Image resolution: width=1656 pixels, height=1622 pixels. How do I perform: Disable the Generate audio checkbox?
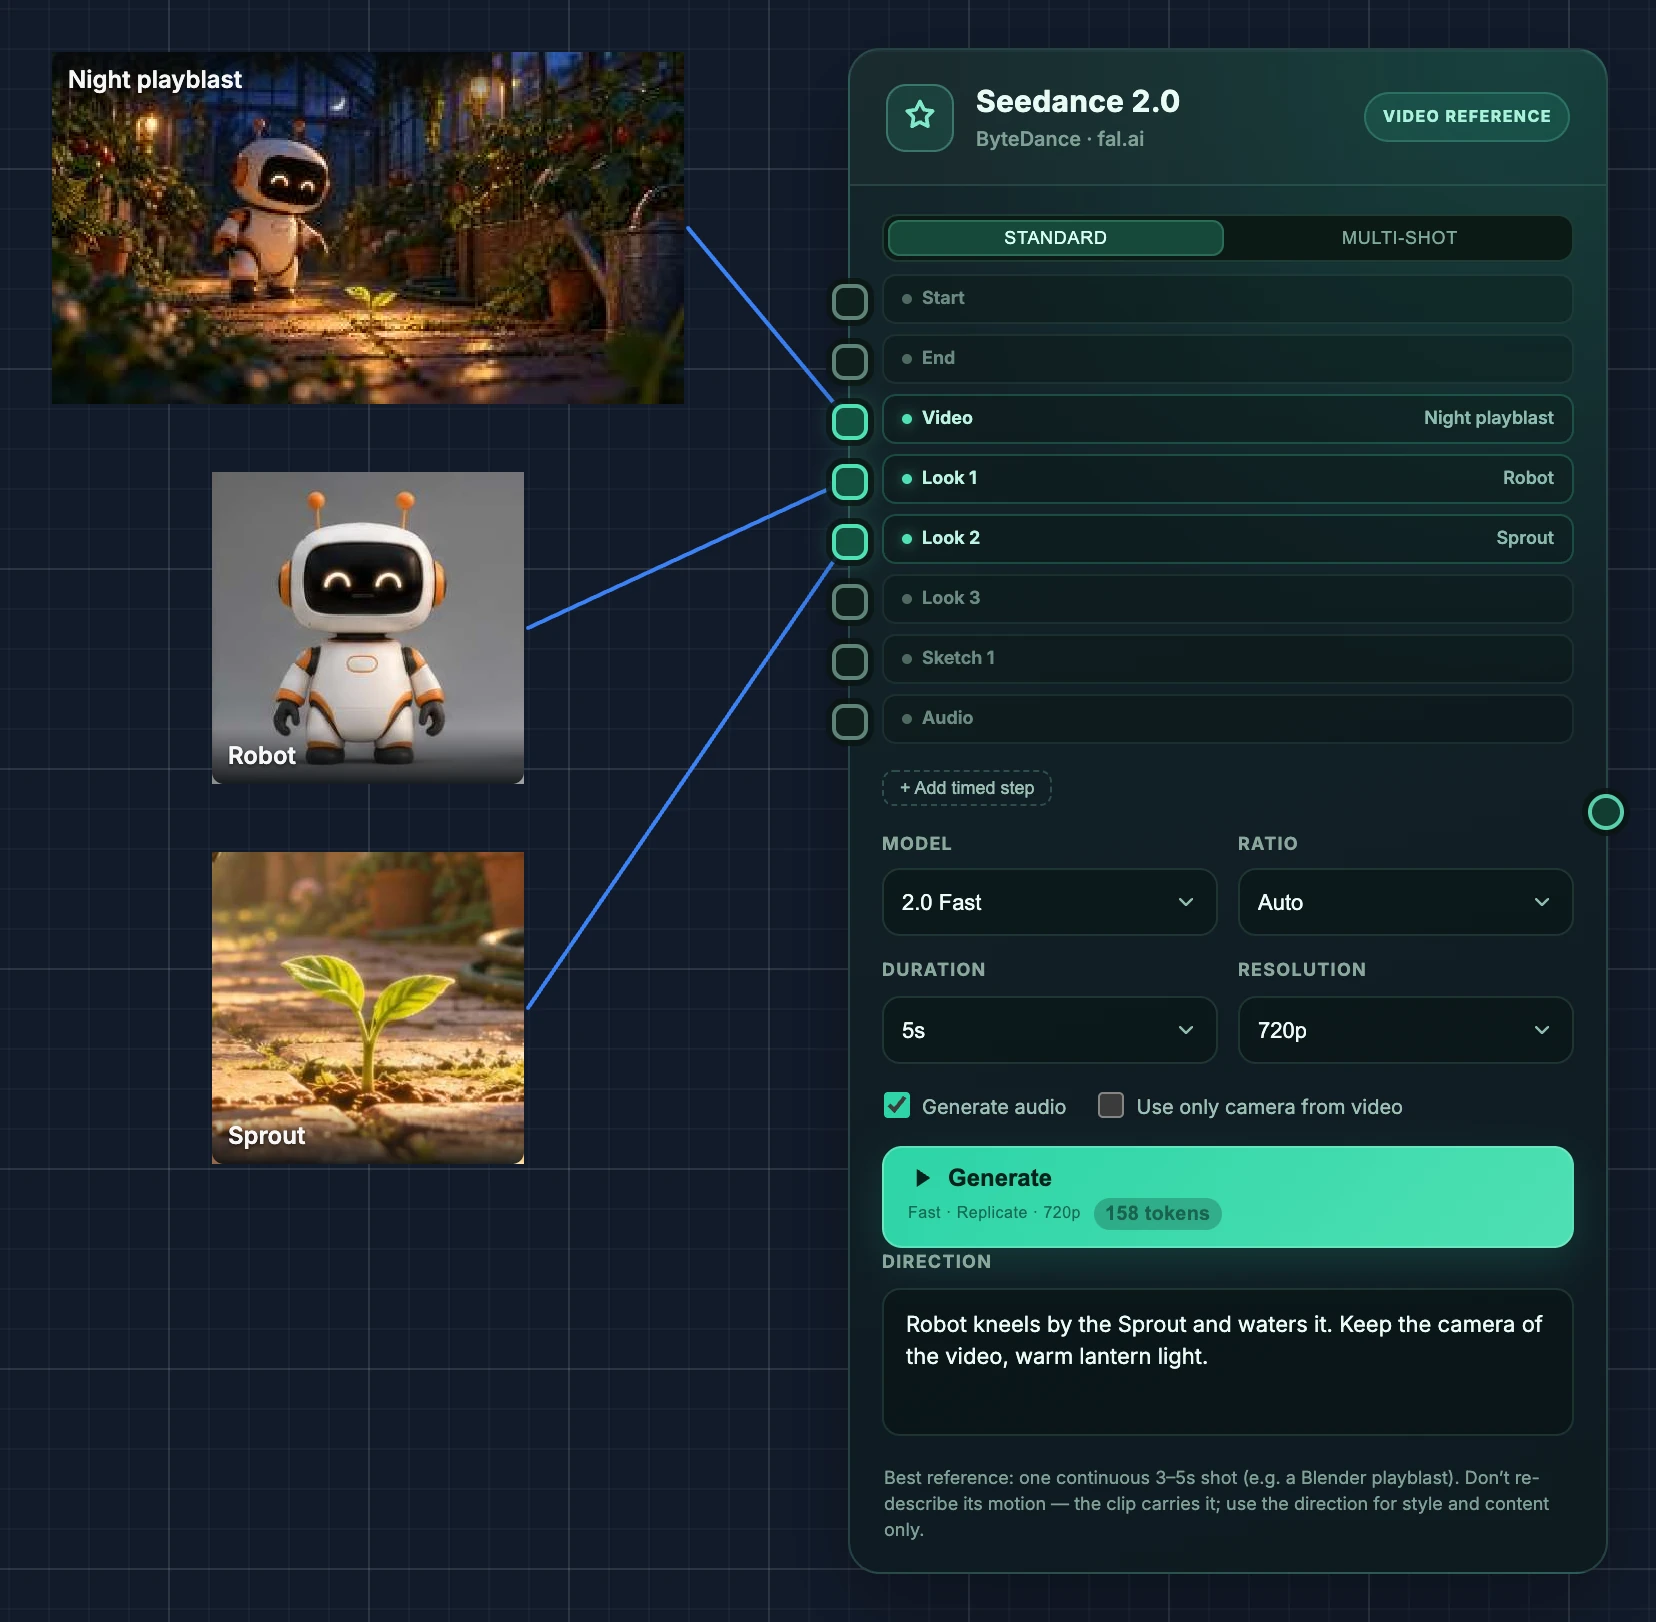pyautogui.click(x=897, y=1105)
